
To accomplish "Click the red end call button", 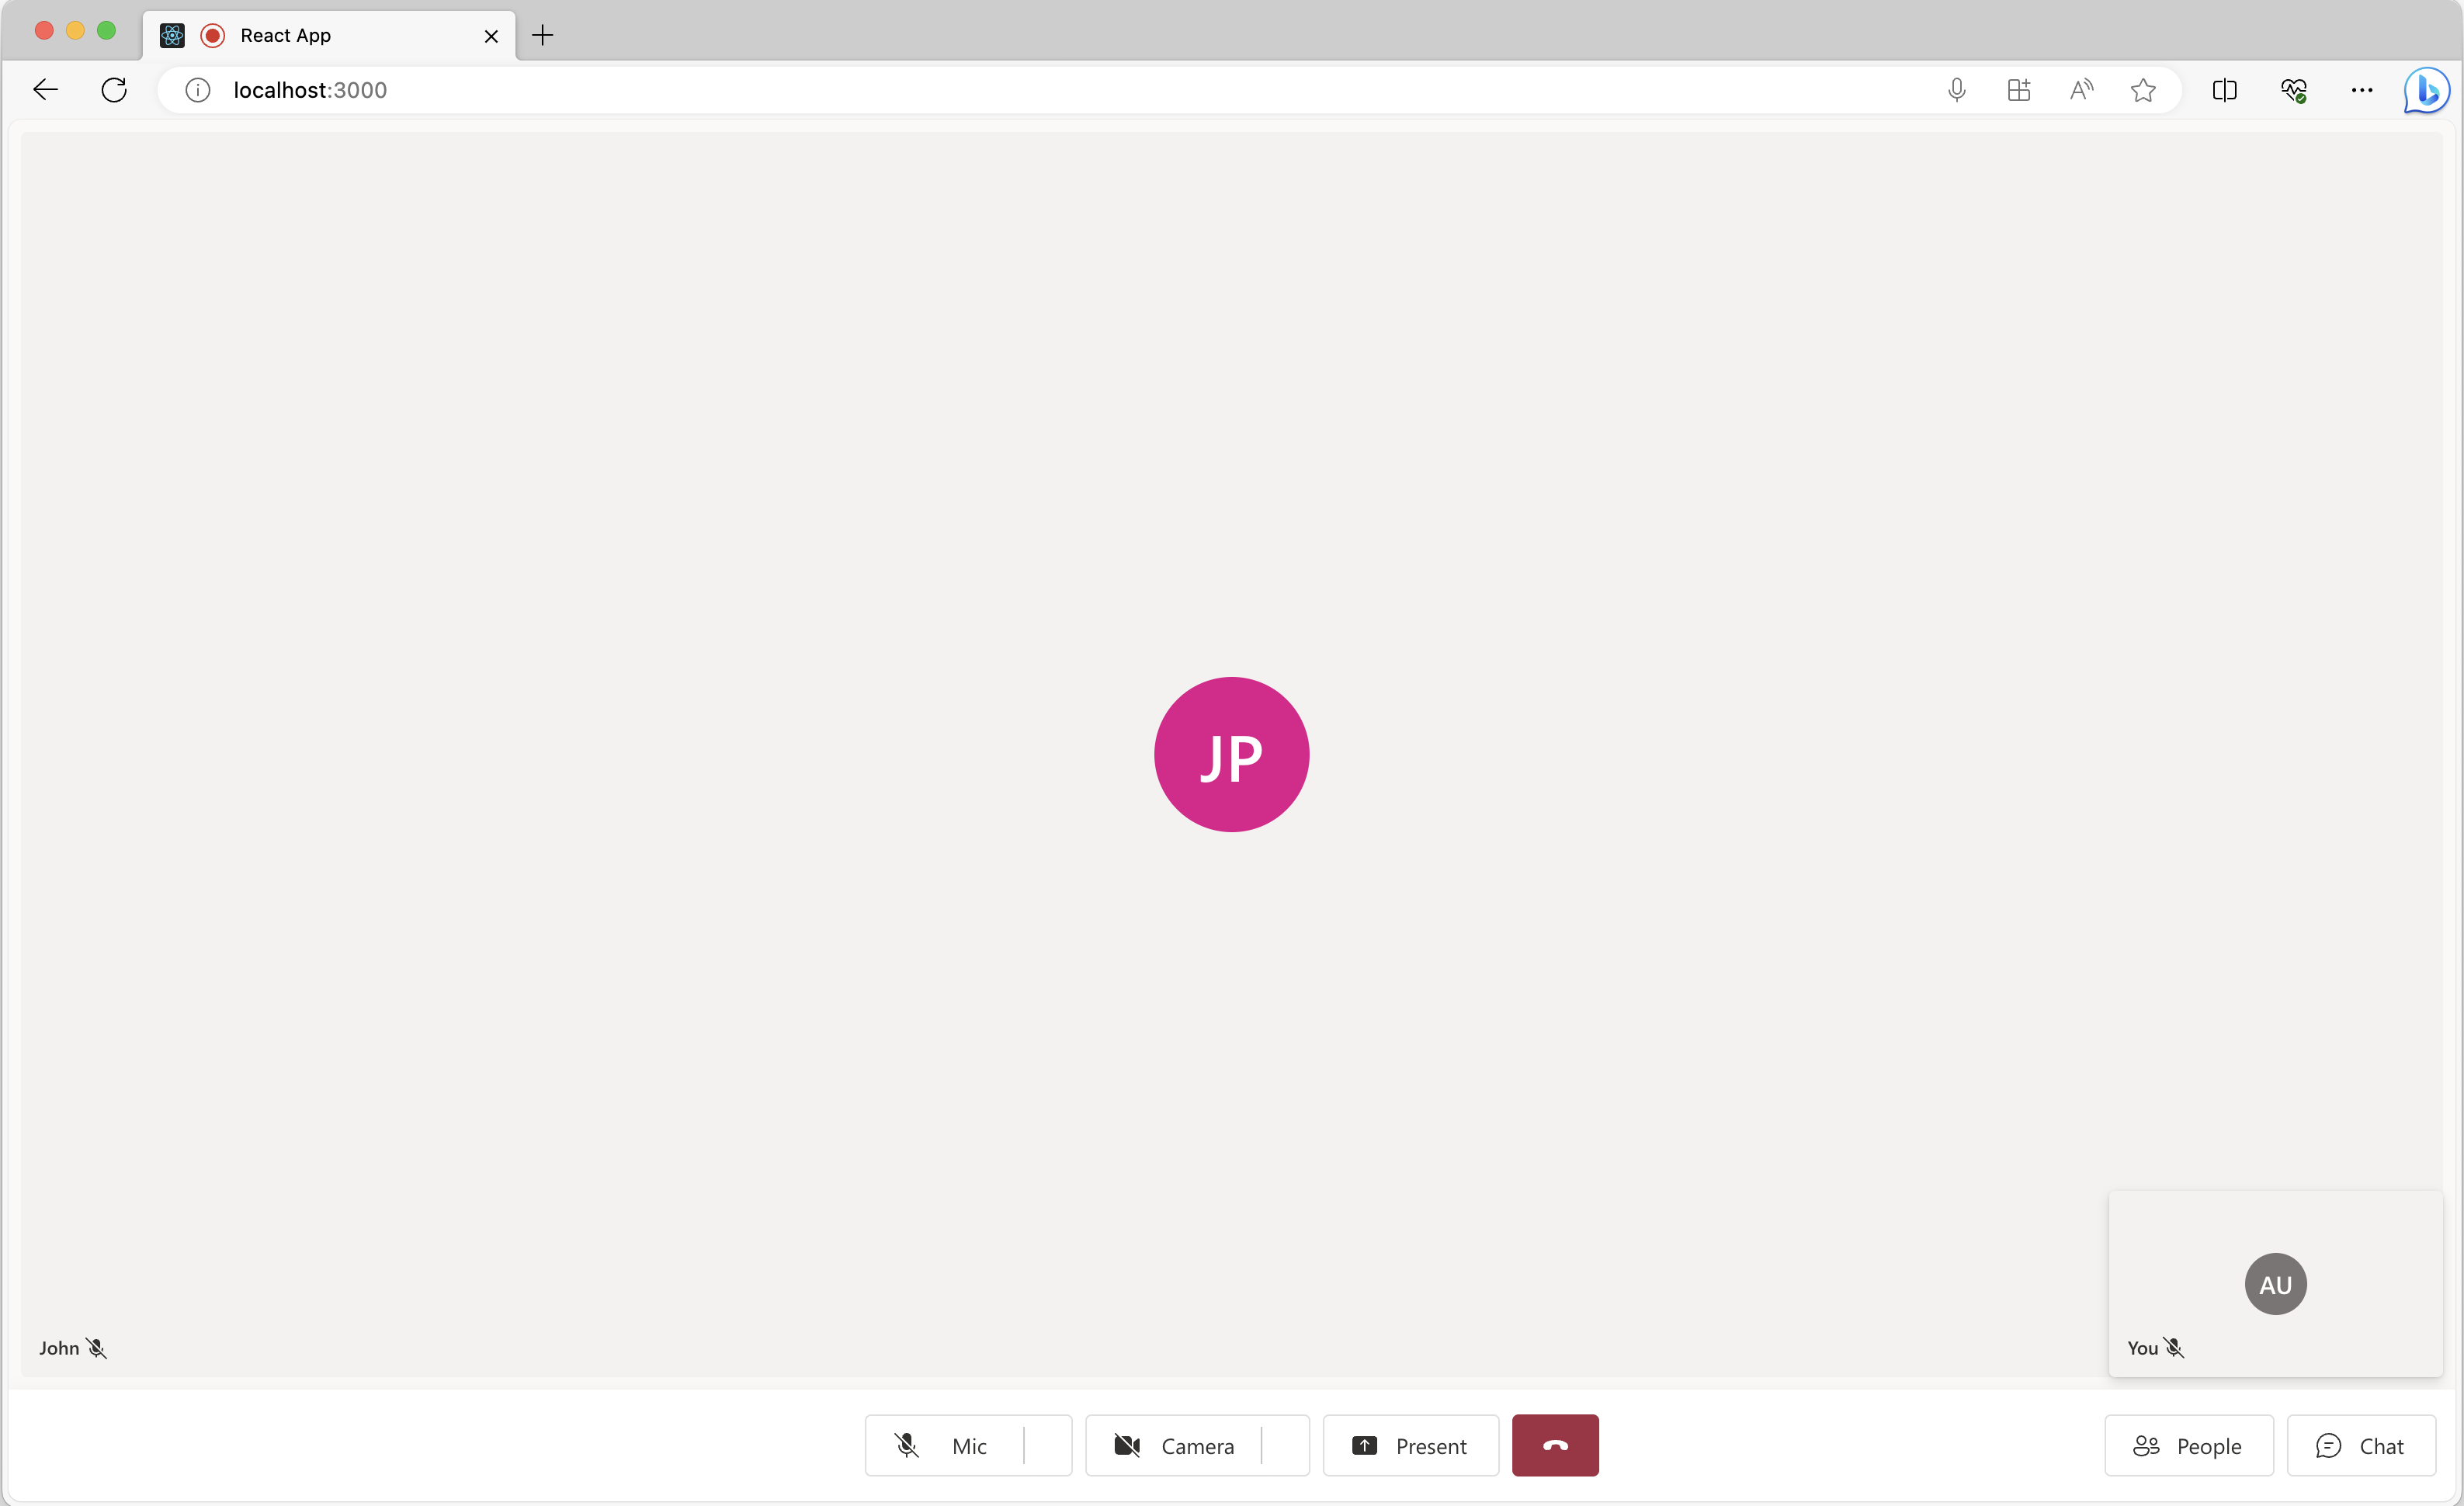I will click(1554, 1445).
